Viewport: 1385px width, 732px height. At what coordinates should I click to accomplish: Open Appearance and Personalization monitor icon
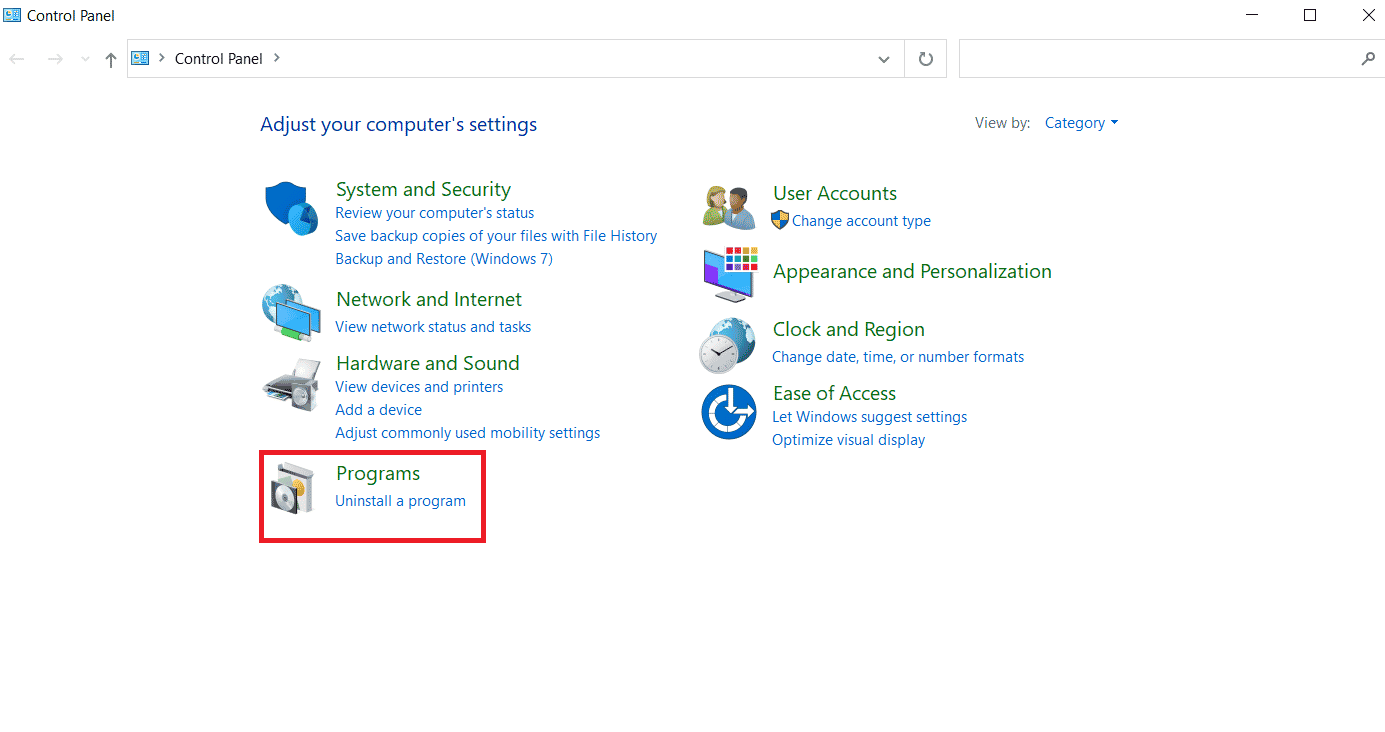729,273
